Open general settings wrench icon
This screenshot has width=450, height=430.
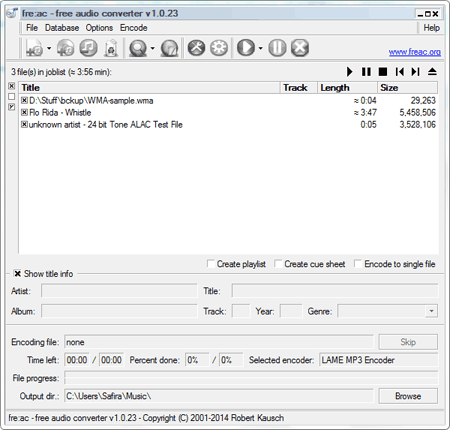[x=196, y=48]
